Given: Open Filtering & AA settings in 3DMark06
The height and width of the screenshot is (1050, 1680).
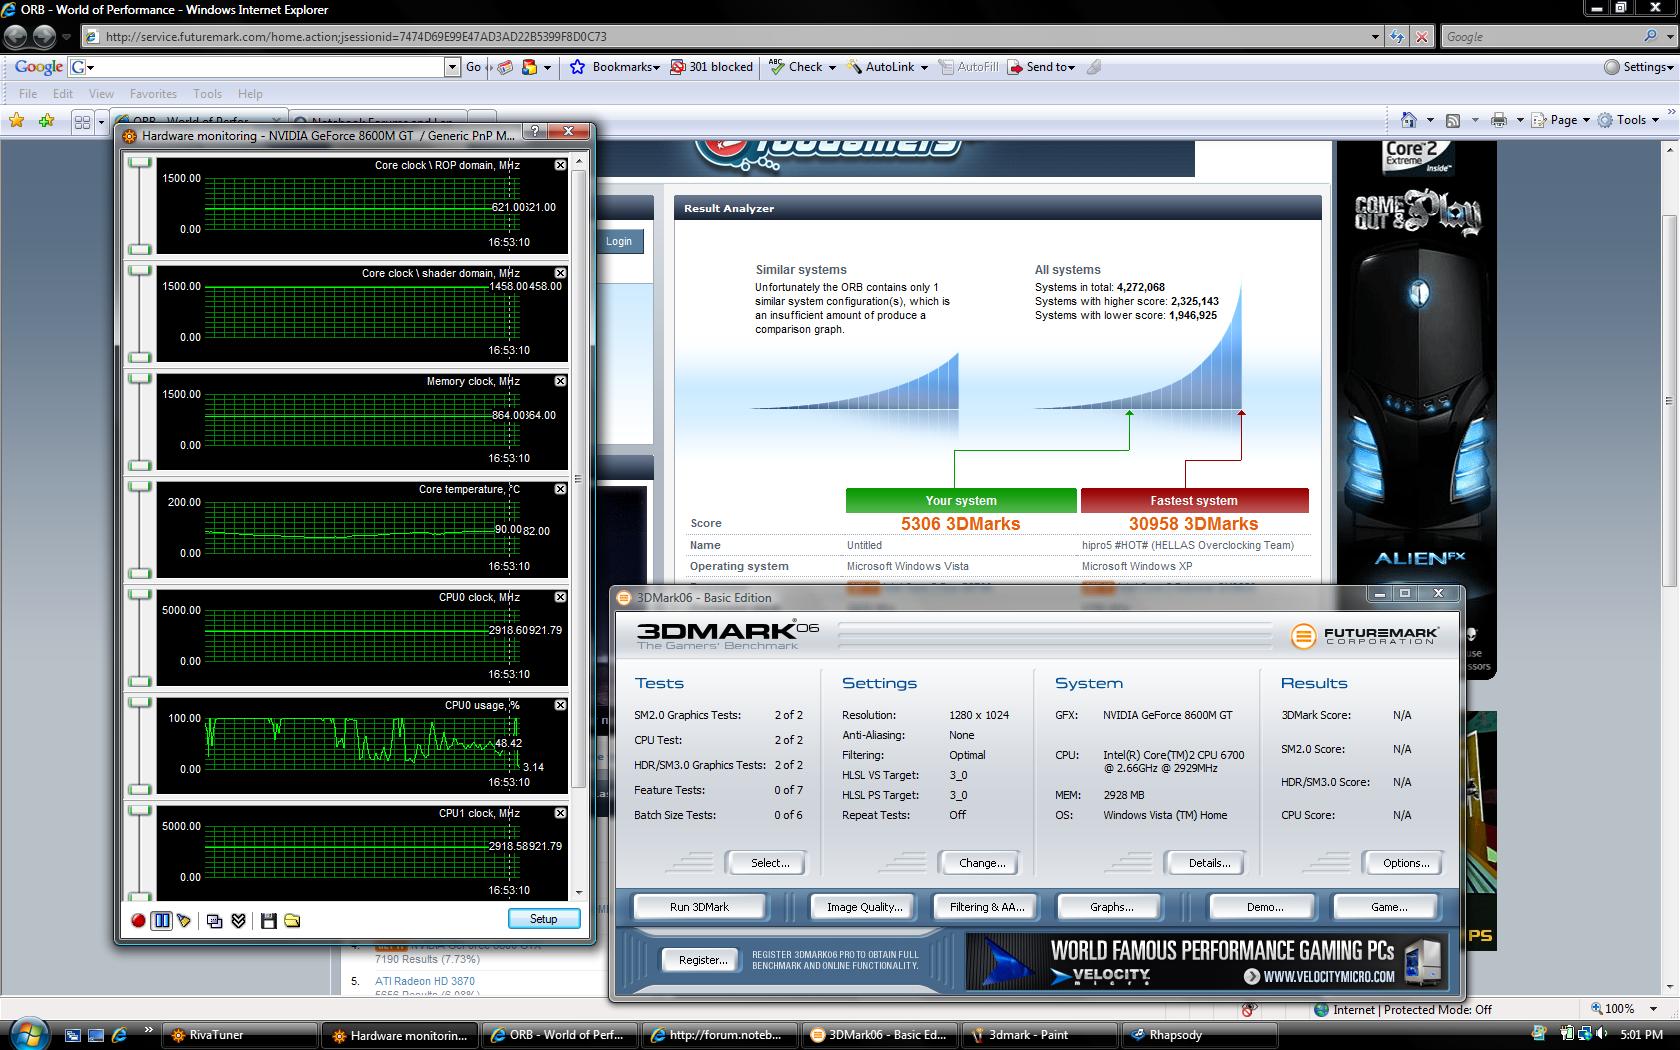Looking at the screenshot, I should click(x=987, y=907).
